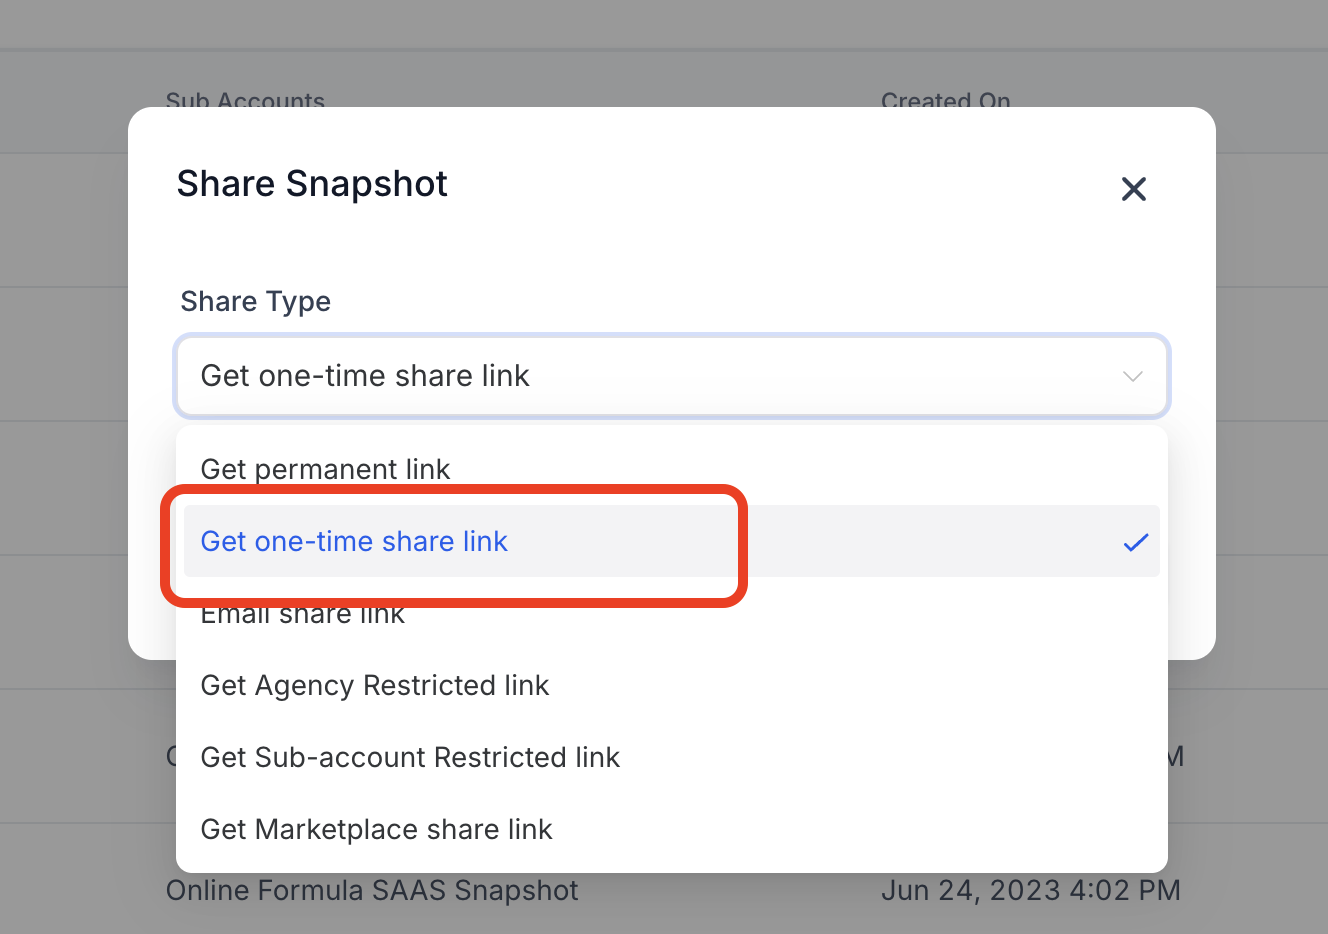
Task: Choose Get permanent link option
Action: [x=325, y=468]
